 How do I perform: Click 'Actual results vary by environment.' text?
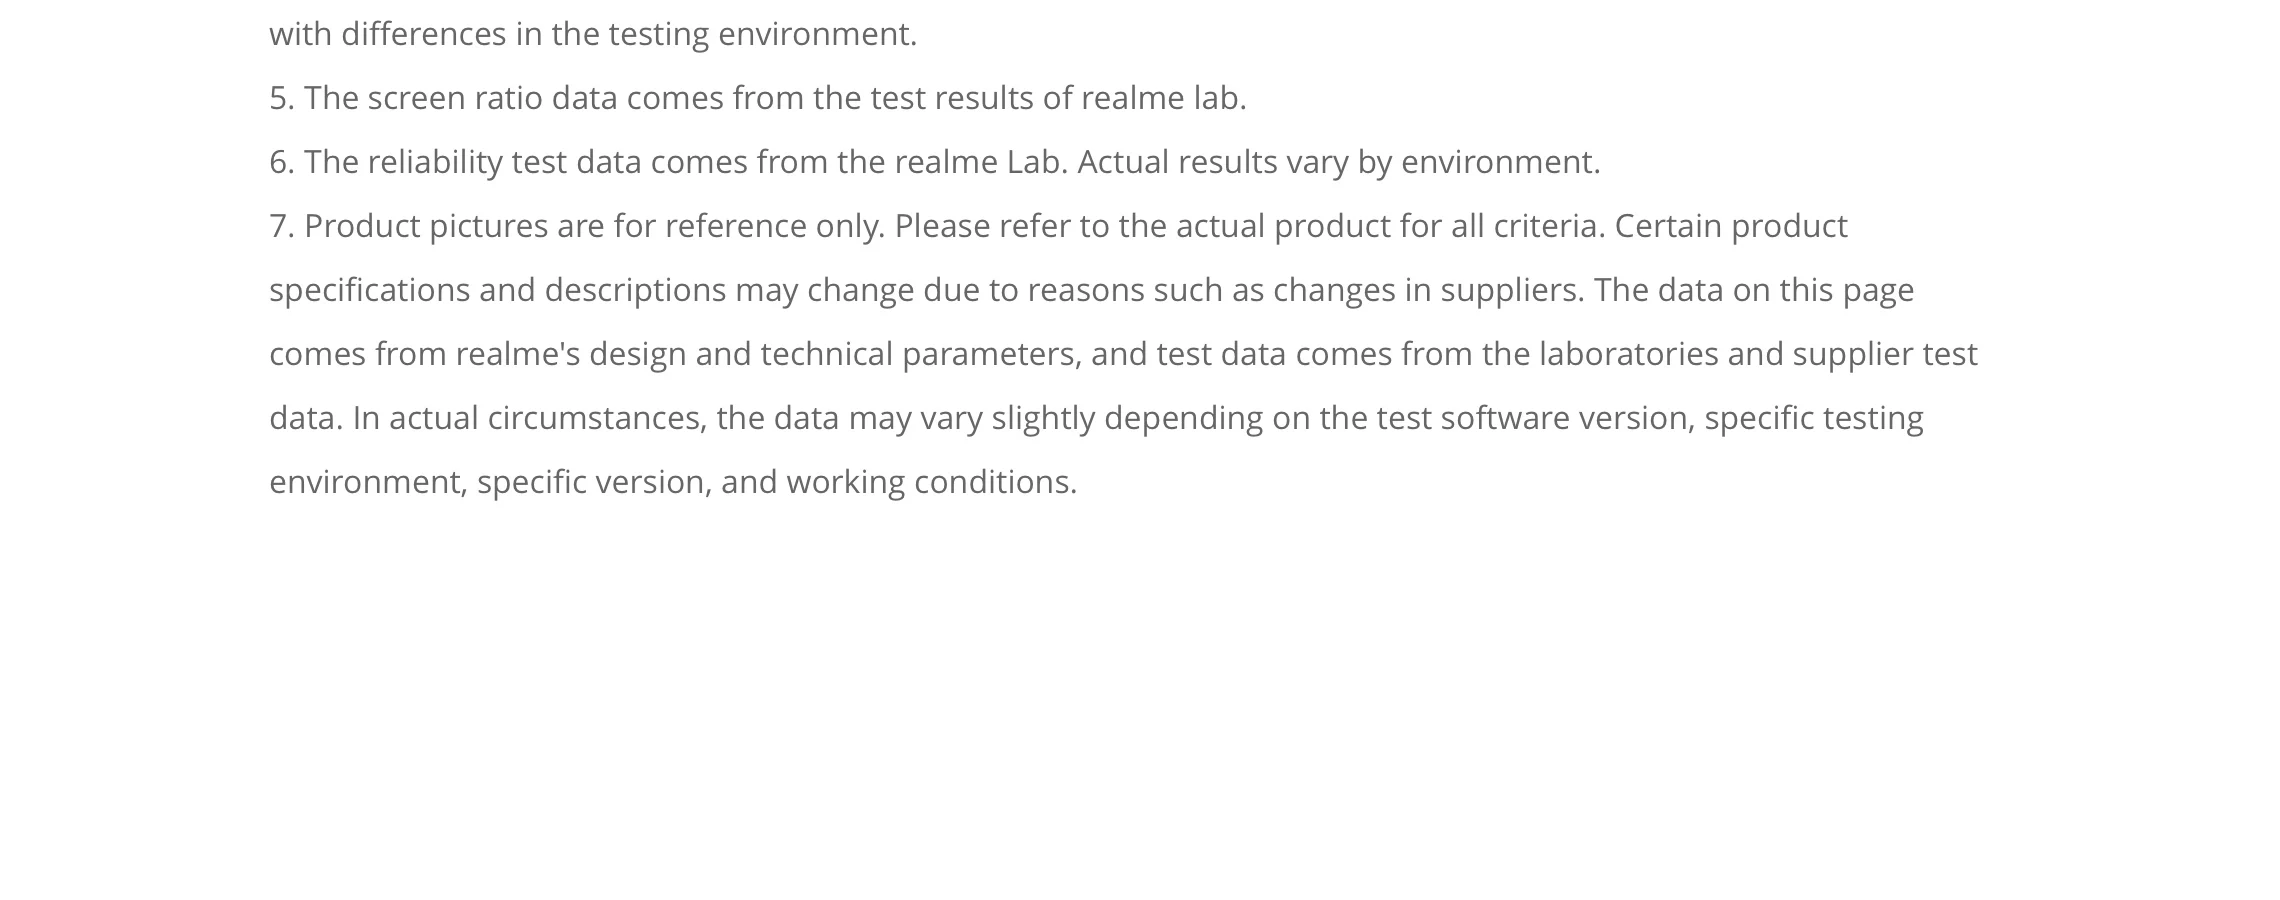coord(1339,162)
